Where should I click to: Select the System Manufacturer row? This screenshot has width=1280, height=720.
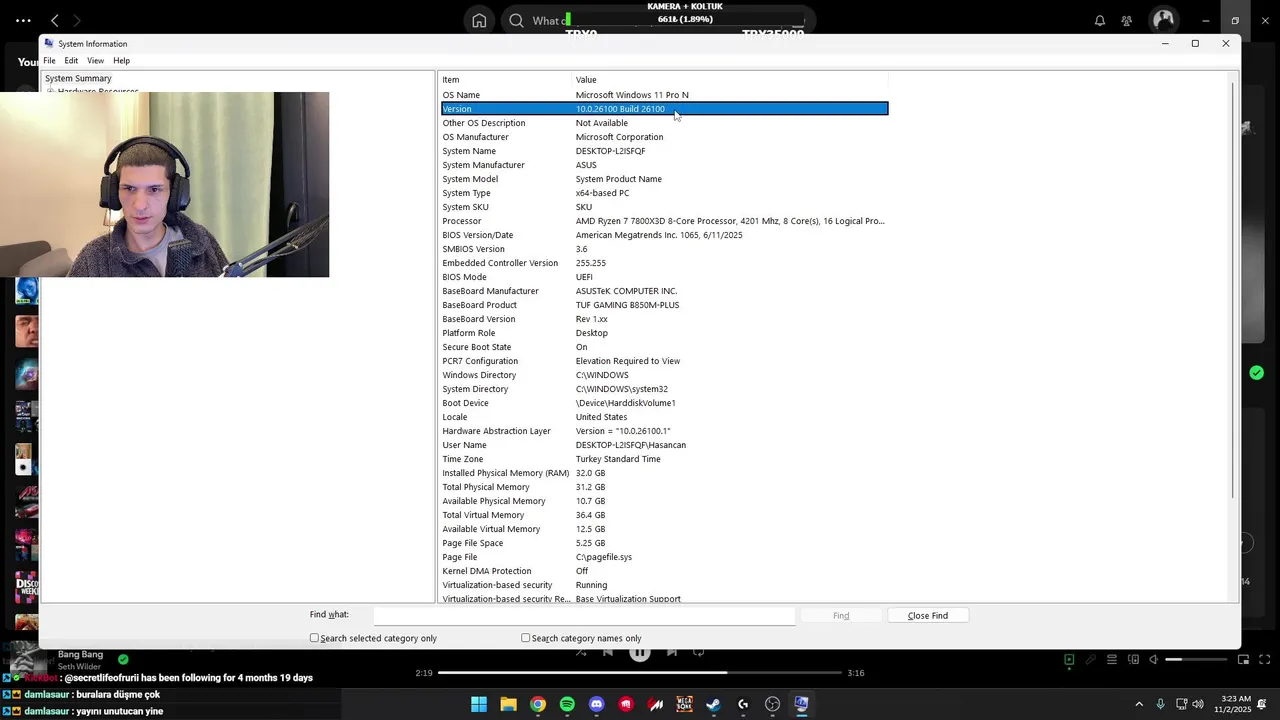click(664, 165)
